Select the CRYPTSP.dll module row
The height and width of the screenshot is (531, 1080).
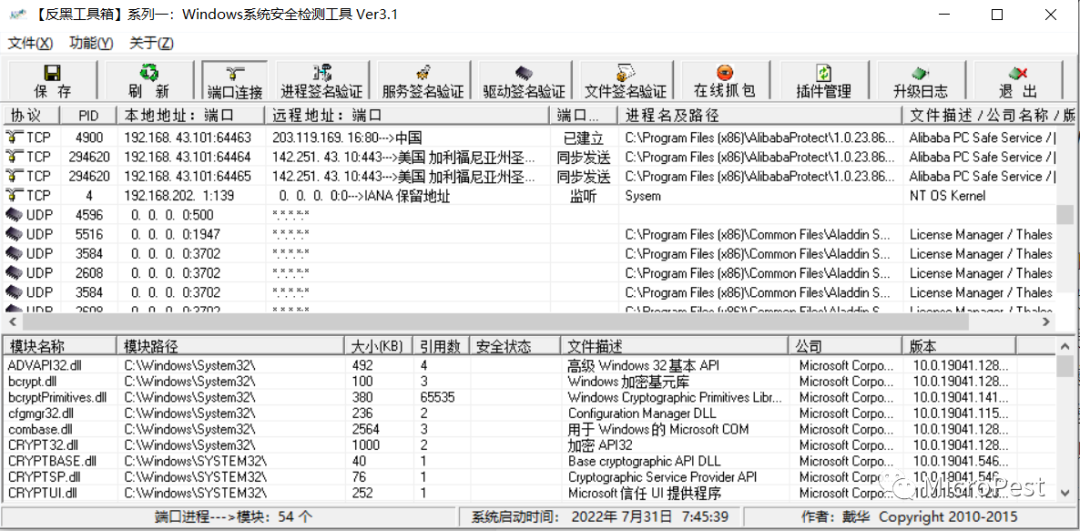click(528, 477)
